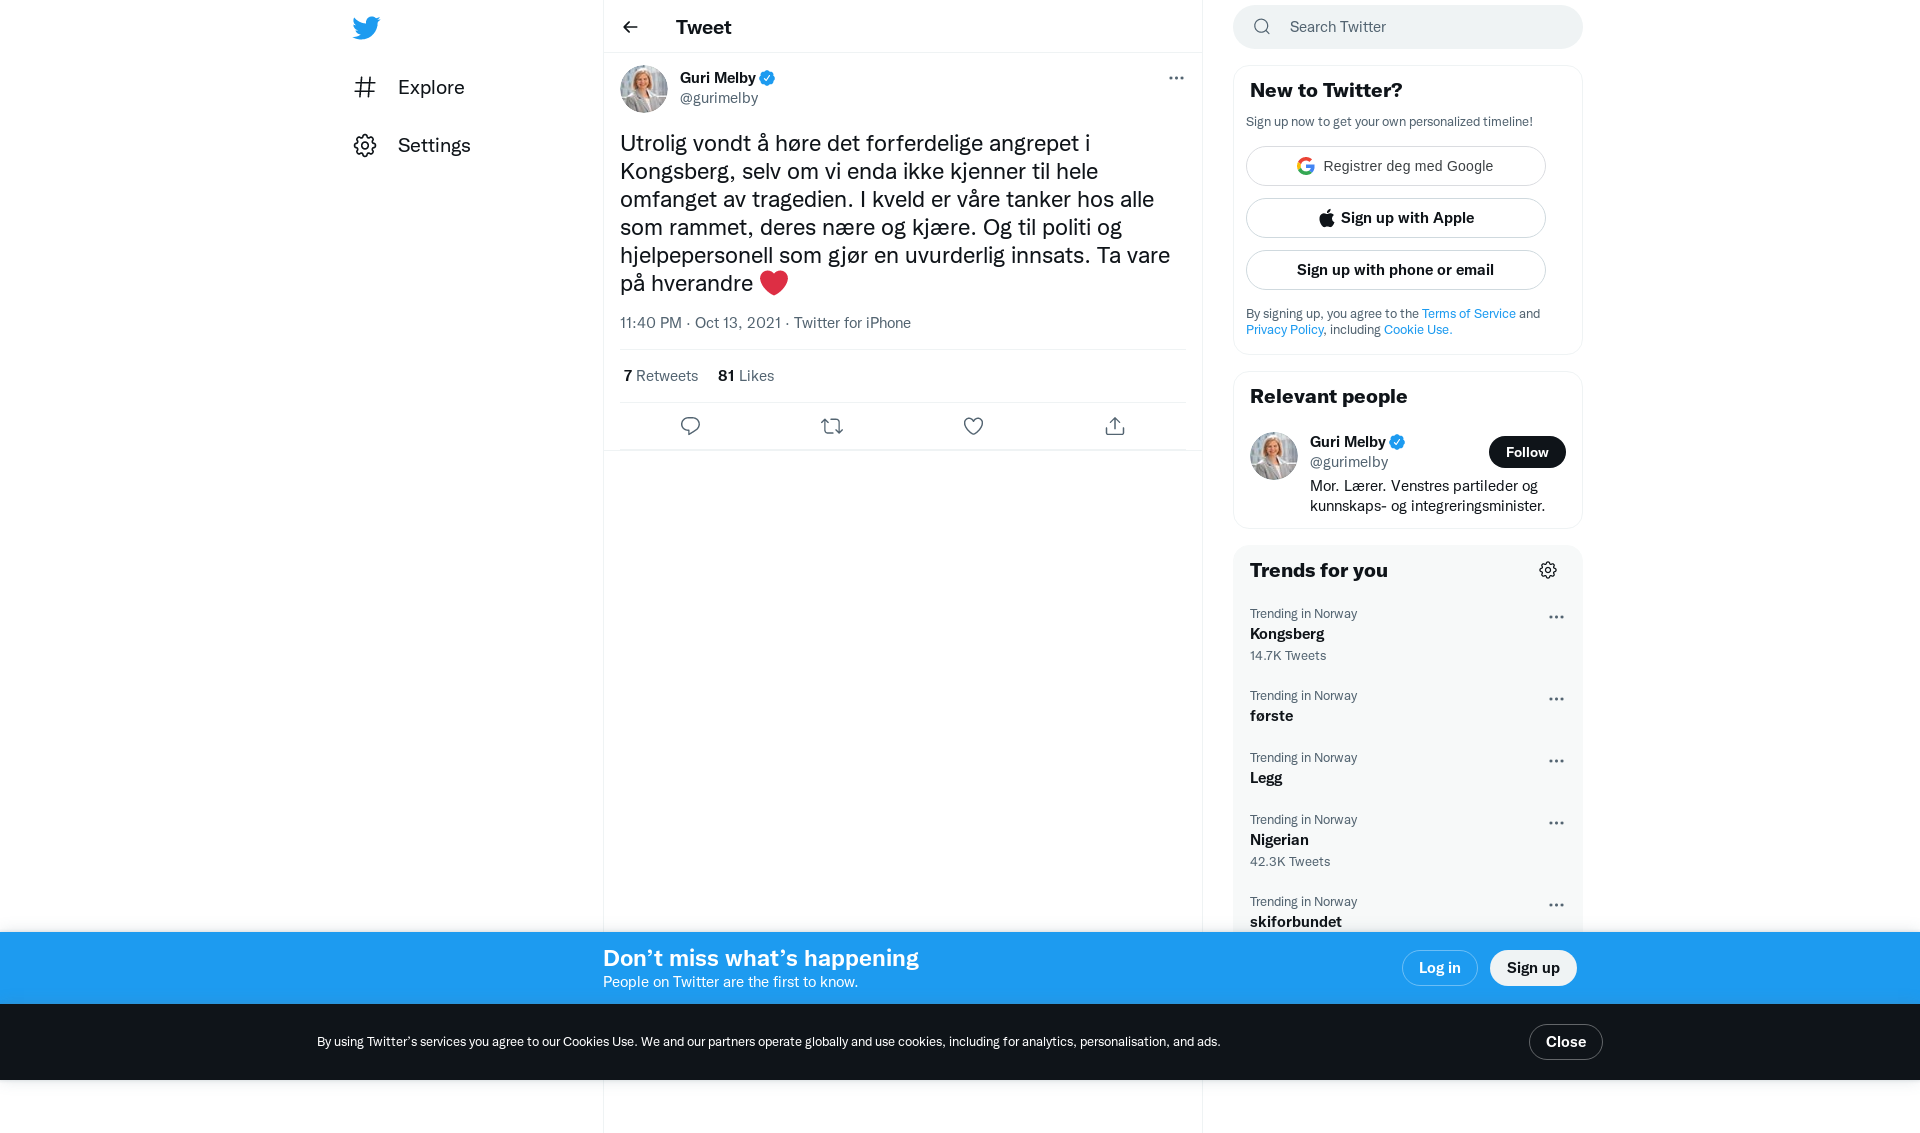
Task: Retweet using the retweet arrows icon
Action: coord(832,426)
